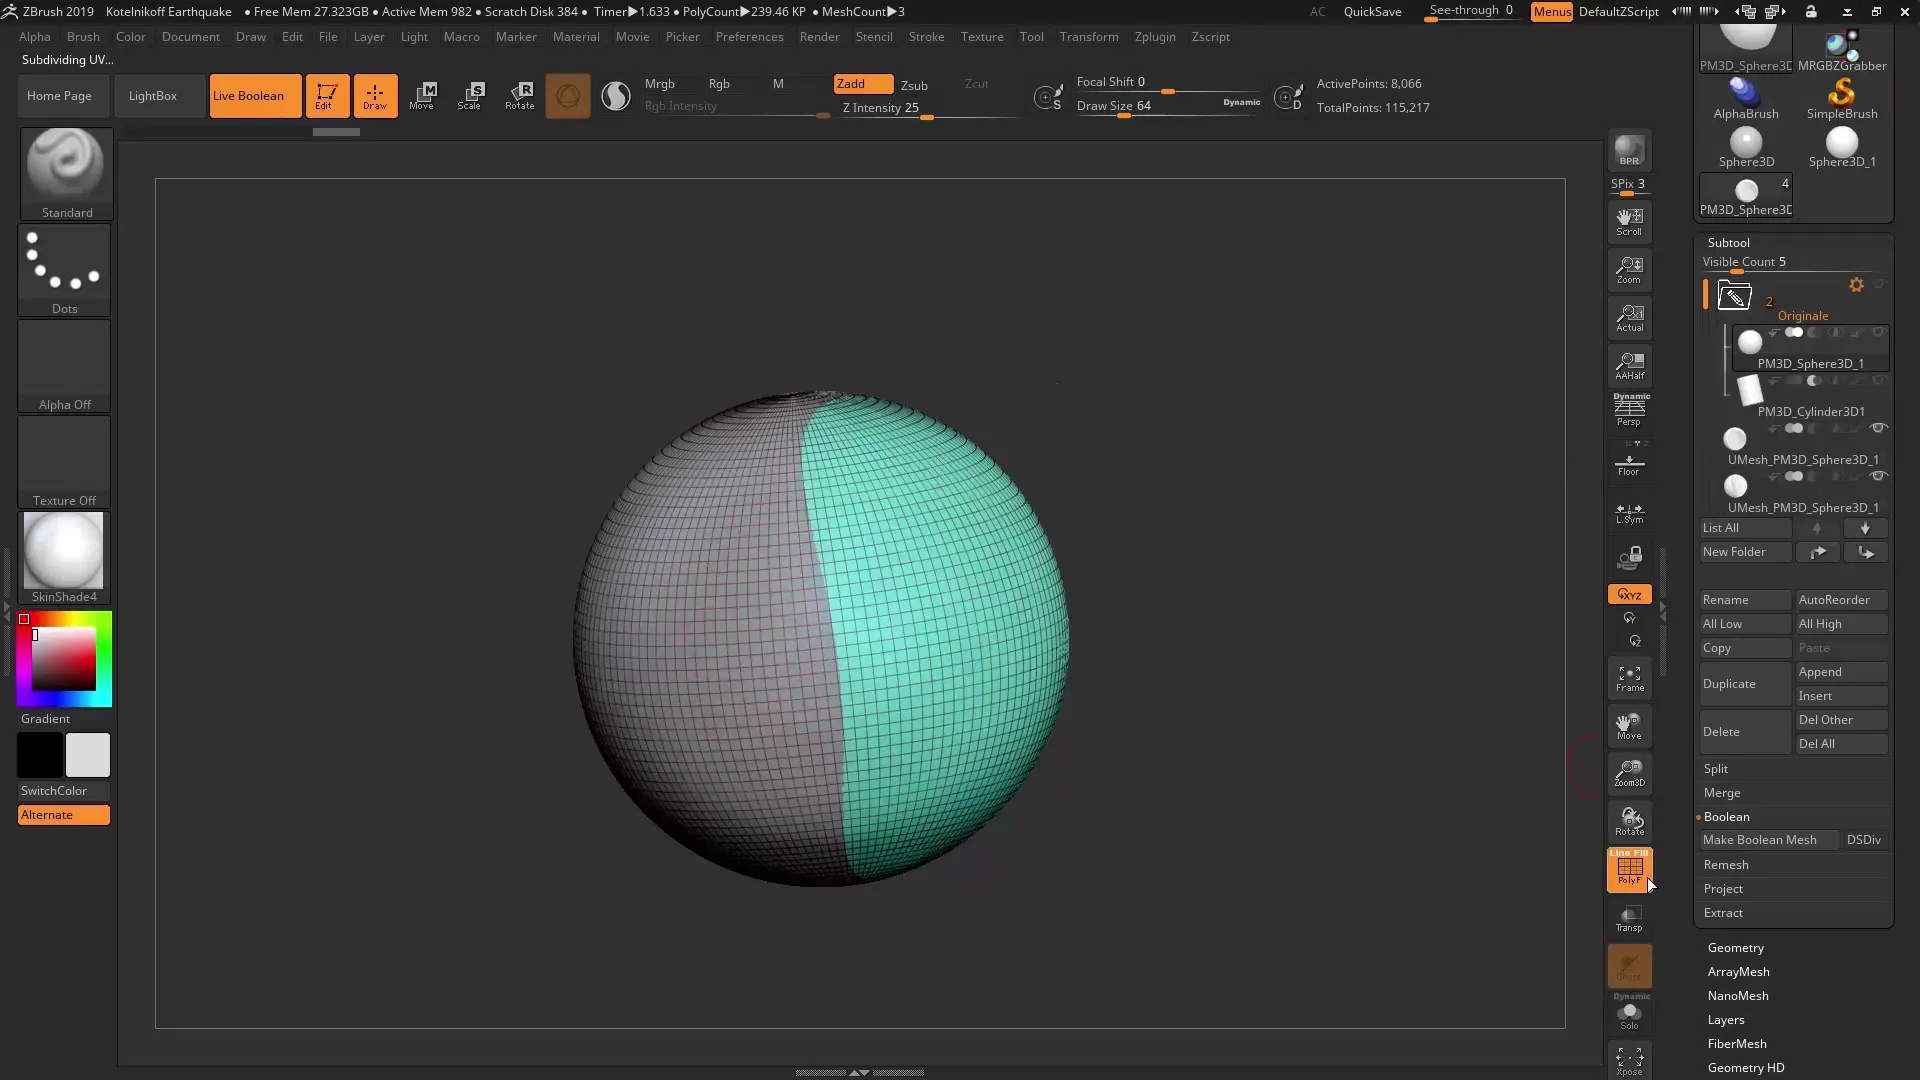Expand the NanoMesh section

click(1738, 996)
